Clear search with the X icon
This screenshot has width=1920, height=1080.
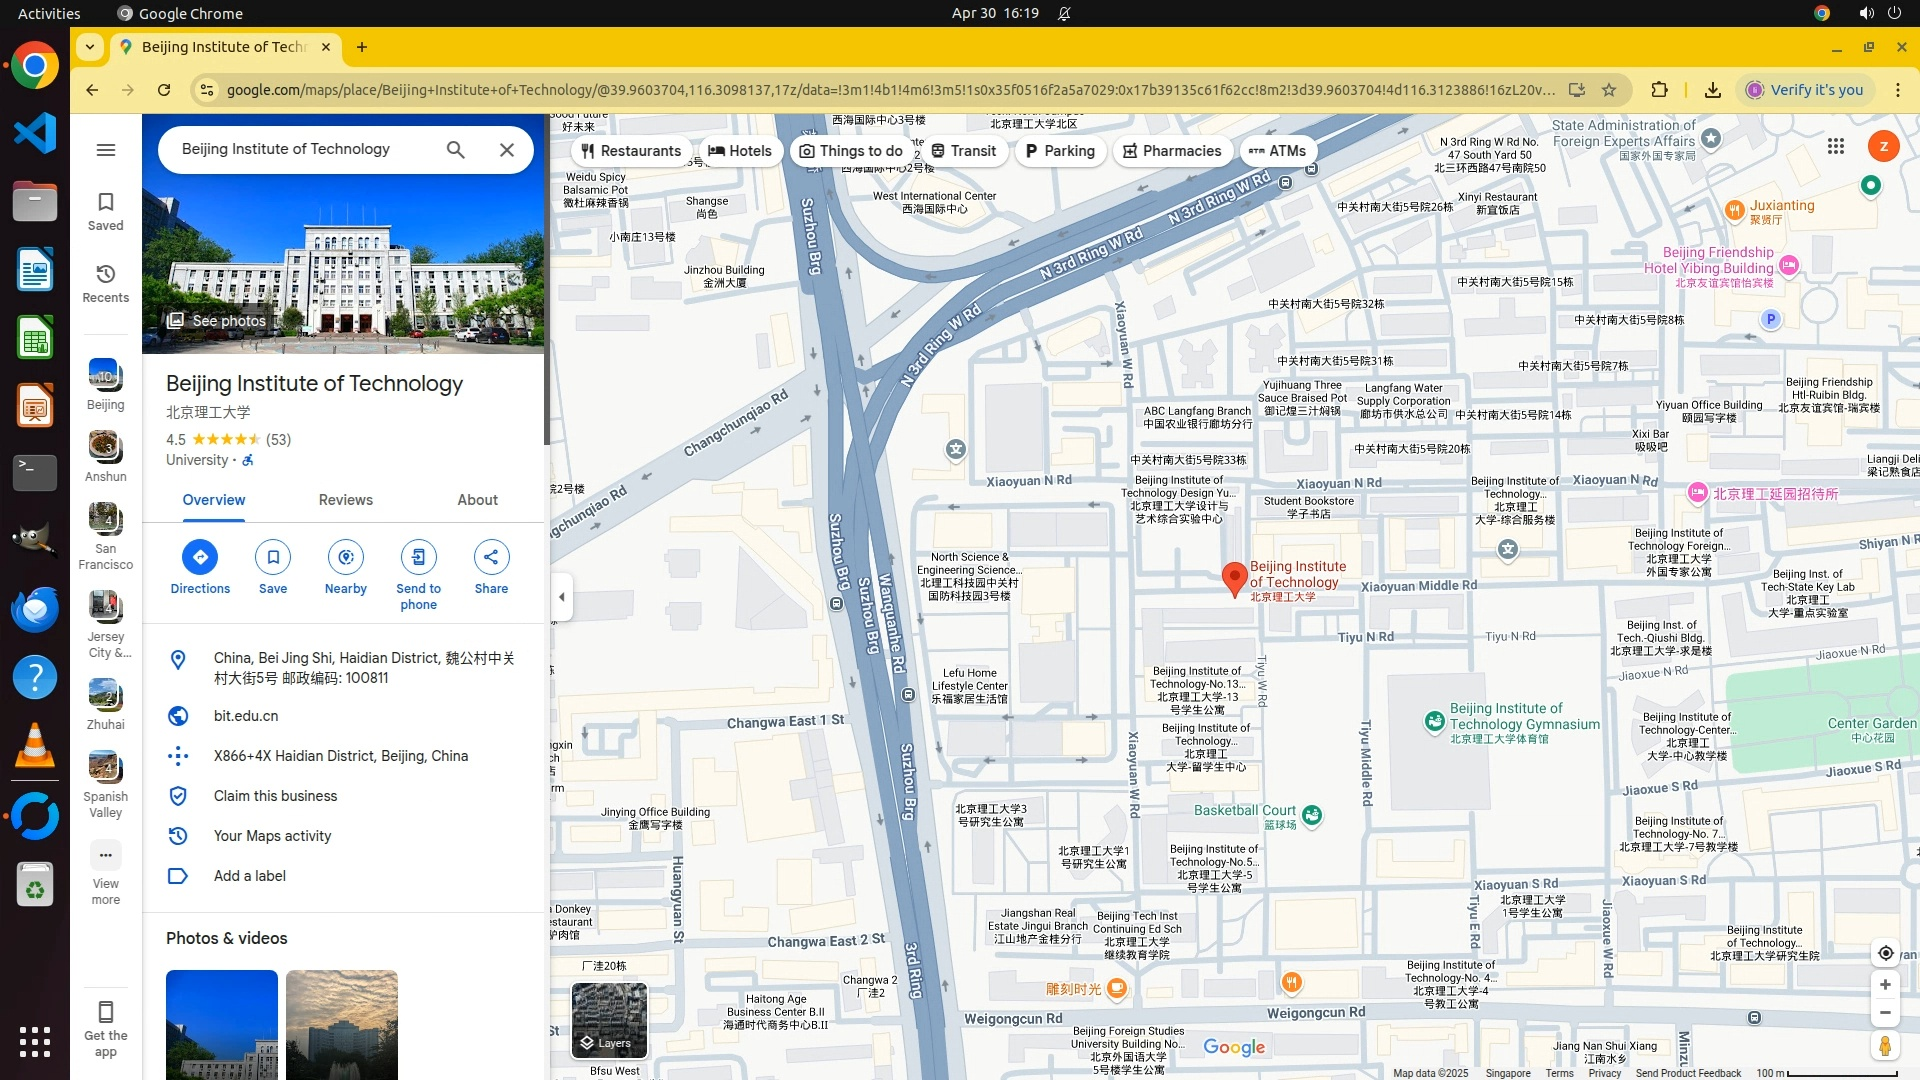pyautogui.click(x=507, y=150)
